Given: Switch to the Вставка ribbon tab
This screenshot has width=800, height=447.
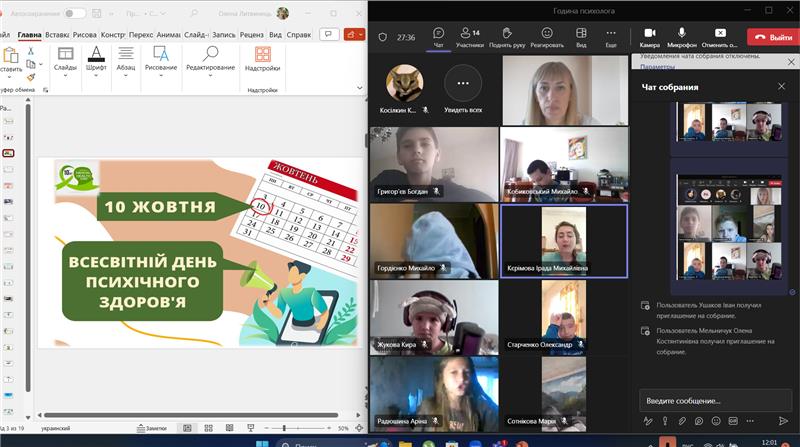Looking at the screenshot, I should pyautogui.click(x=57, y=34).
